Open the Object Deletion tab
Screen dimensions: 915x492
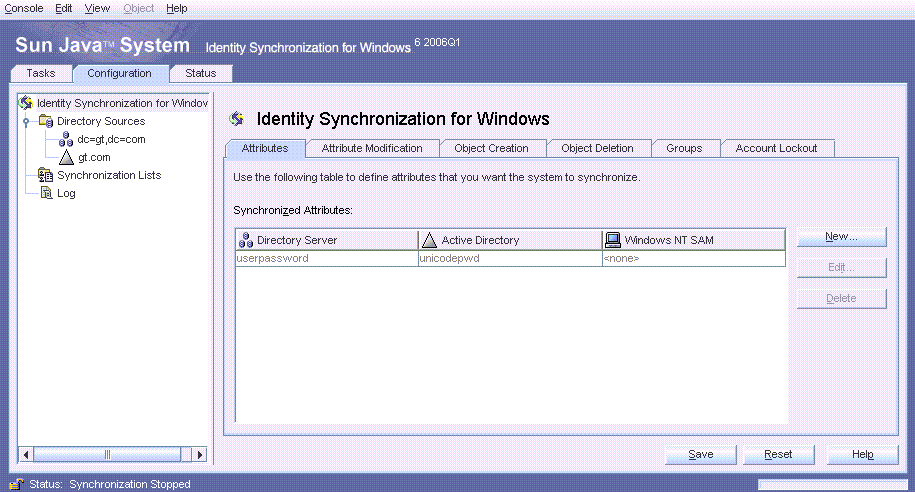(597, 148)
